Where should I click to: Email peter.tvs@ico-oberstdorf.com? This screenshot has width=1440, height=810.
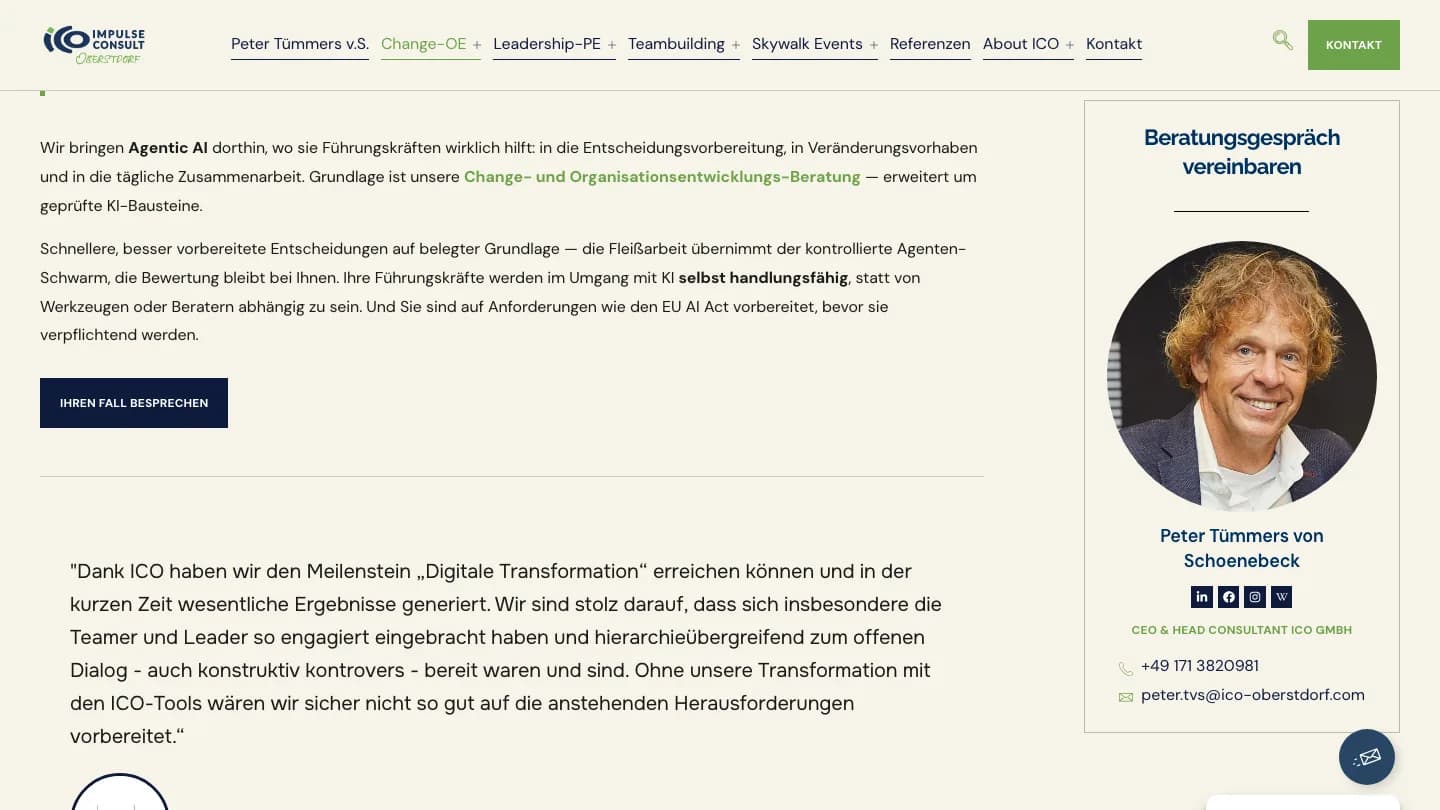tap(1253, 695)
